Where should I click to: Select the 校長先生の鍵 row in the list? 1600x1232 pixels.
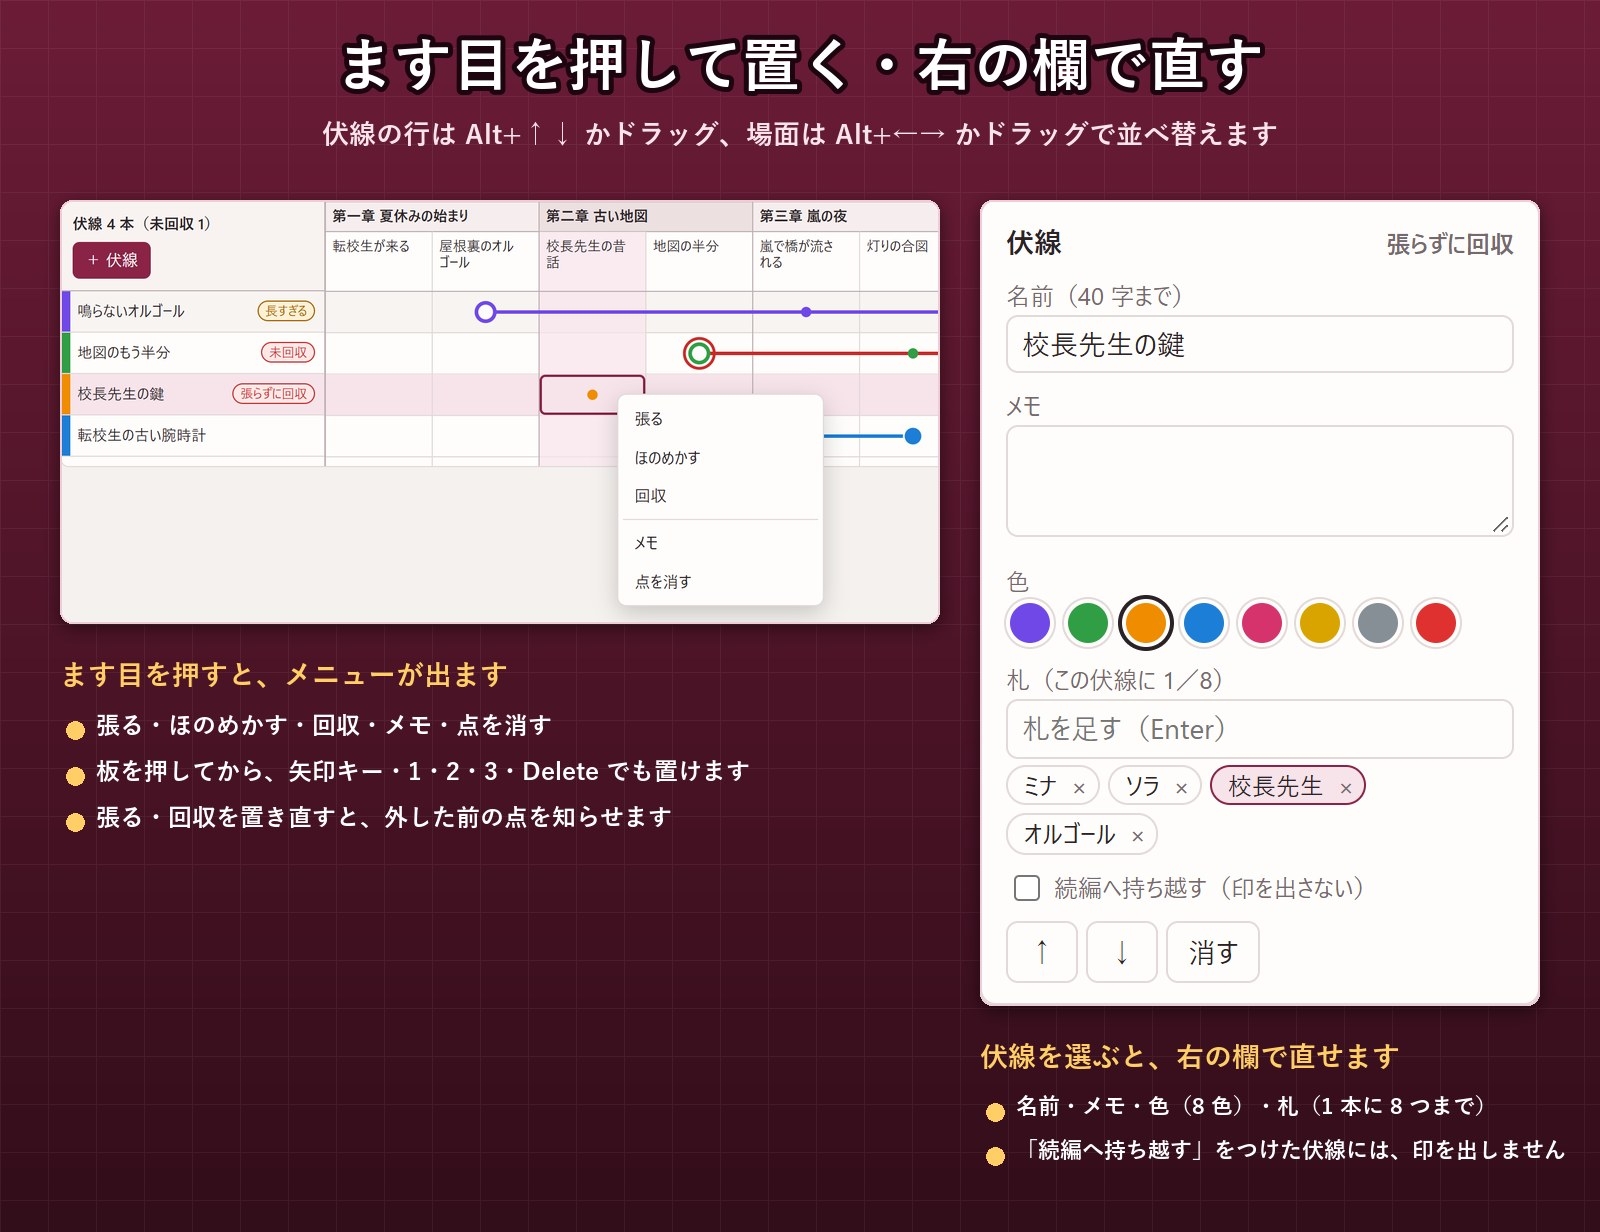[x=193, y=394]
